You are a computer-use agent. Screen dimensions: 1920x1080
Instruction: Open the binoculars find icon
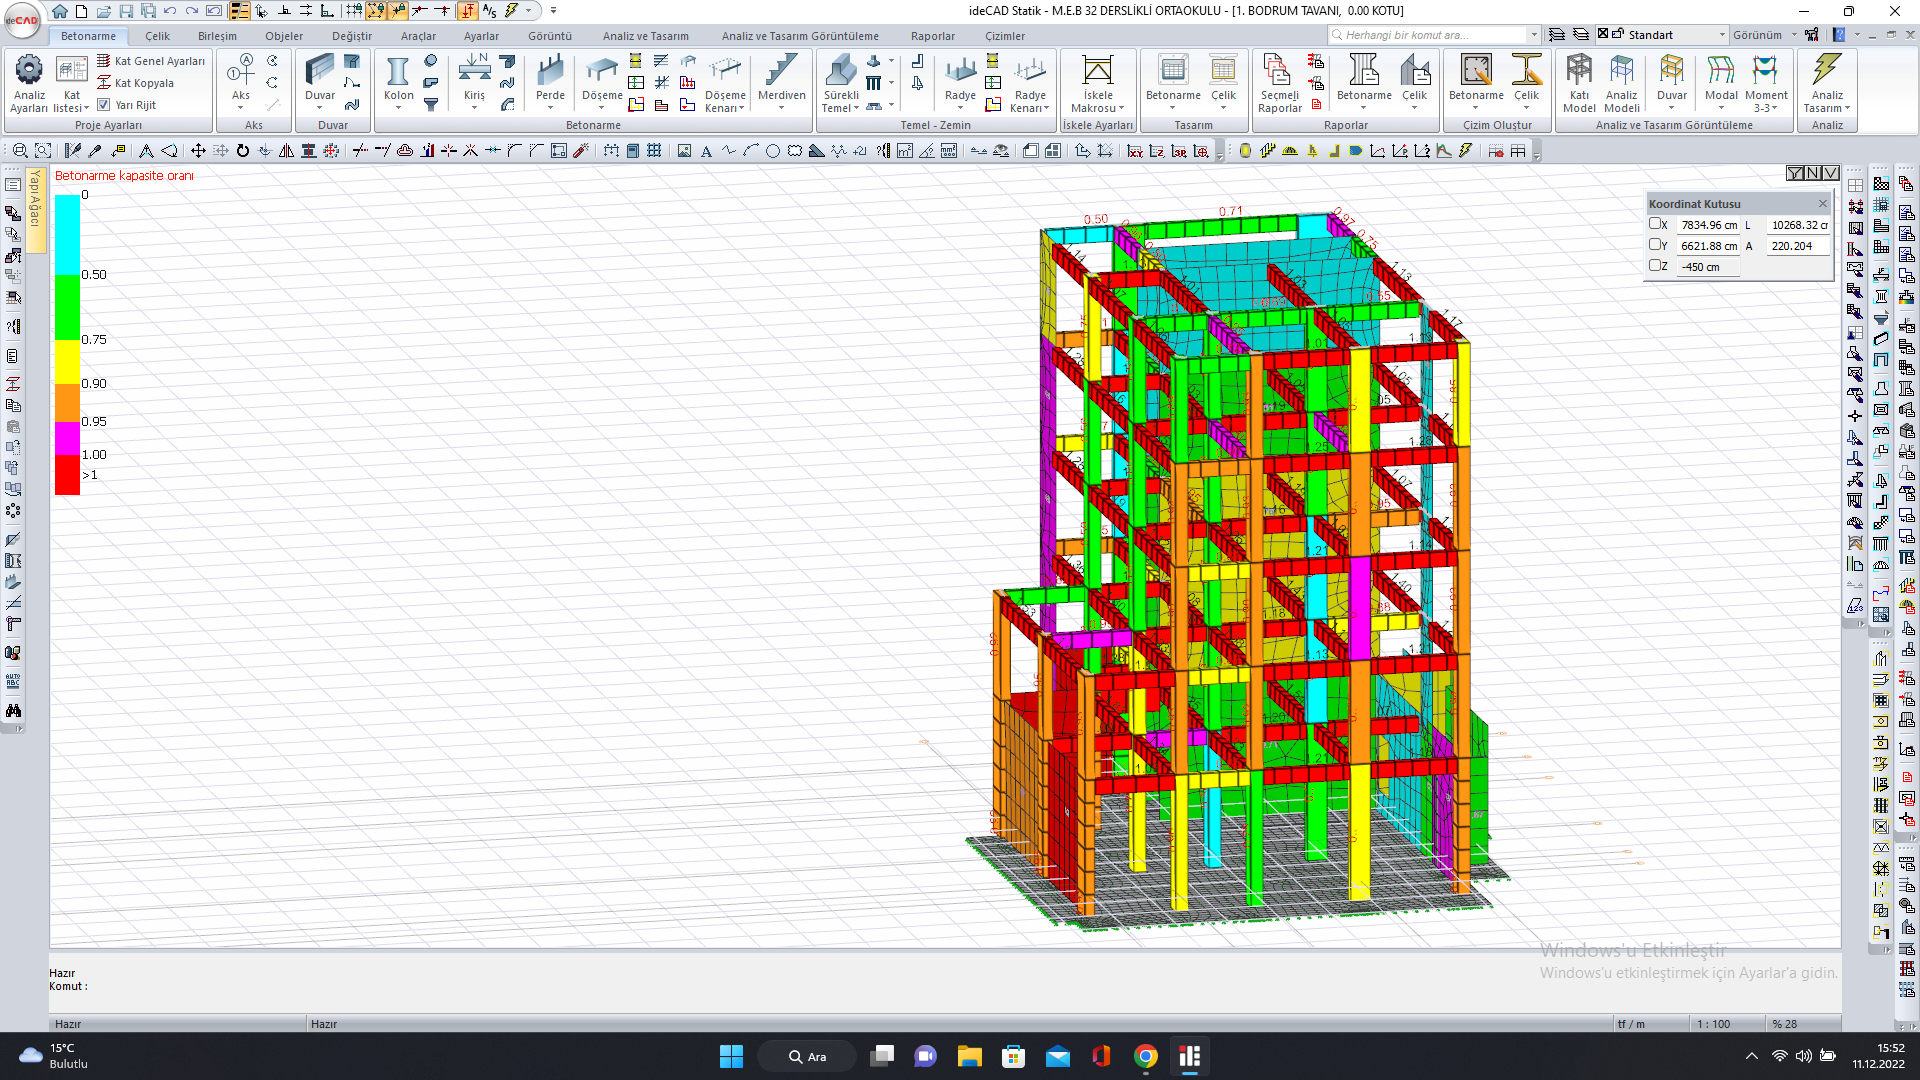(13, 711)
